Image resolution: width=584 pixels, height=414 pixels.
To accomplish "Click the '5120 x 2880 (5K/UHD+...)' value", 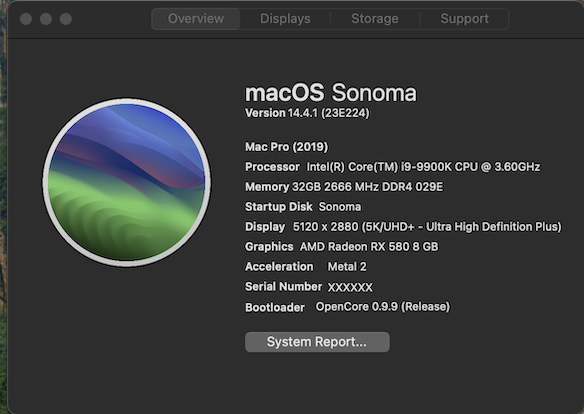I will pyautogui.click(x=427, y=227).
